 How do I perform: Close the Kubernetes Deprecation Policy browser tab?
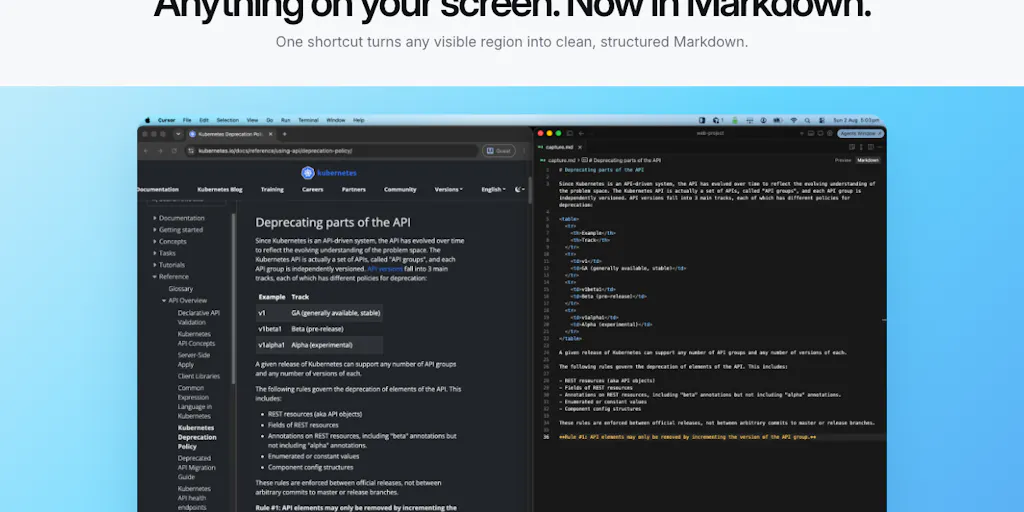click(x=270, y=134)
